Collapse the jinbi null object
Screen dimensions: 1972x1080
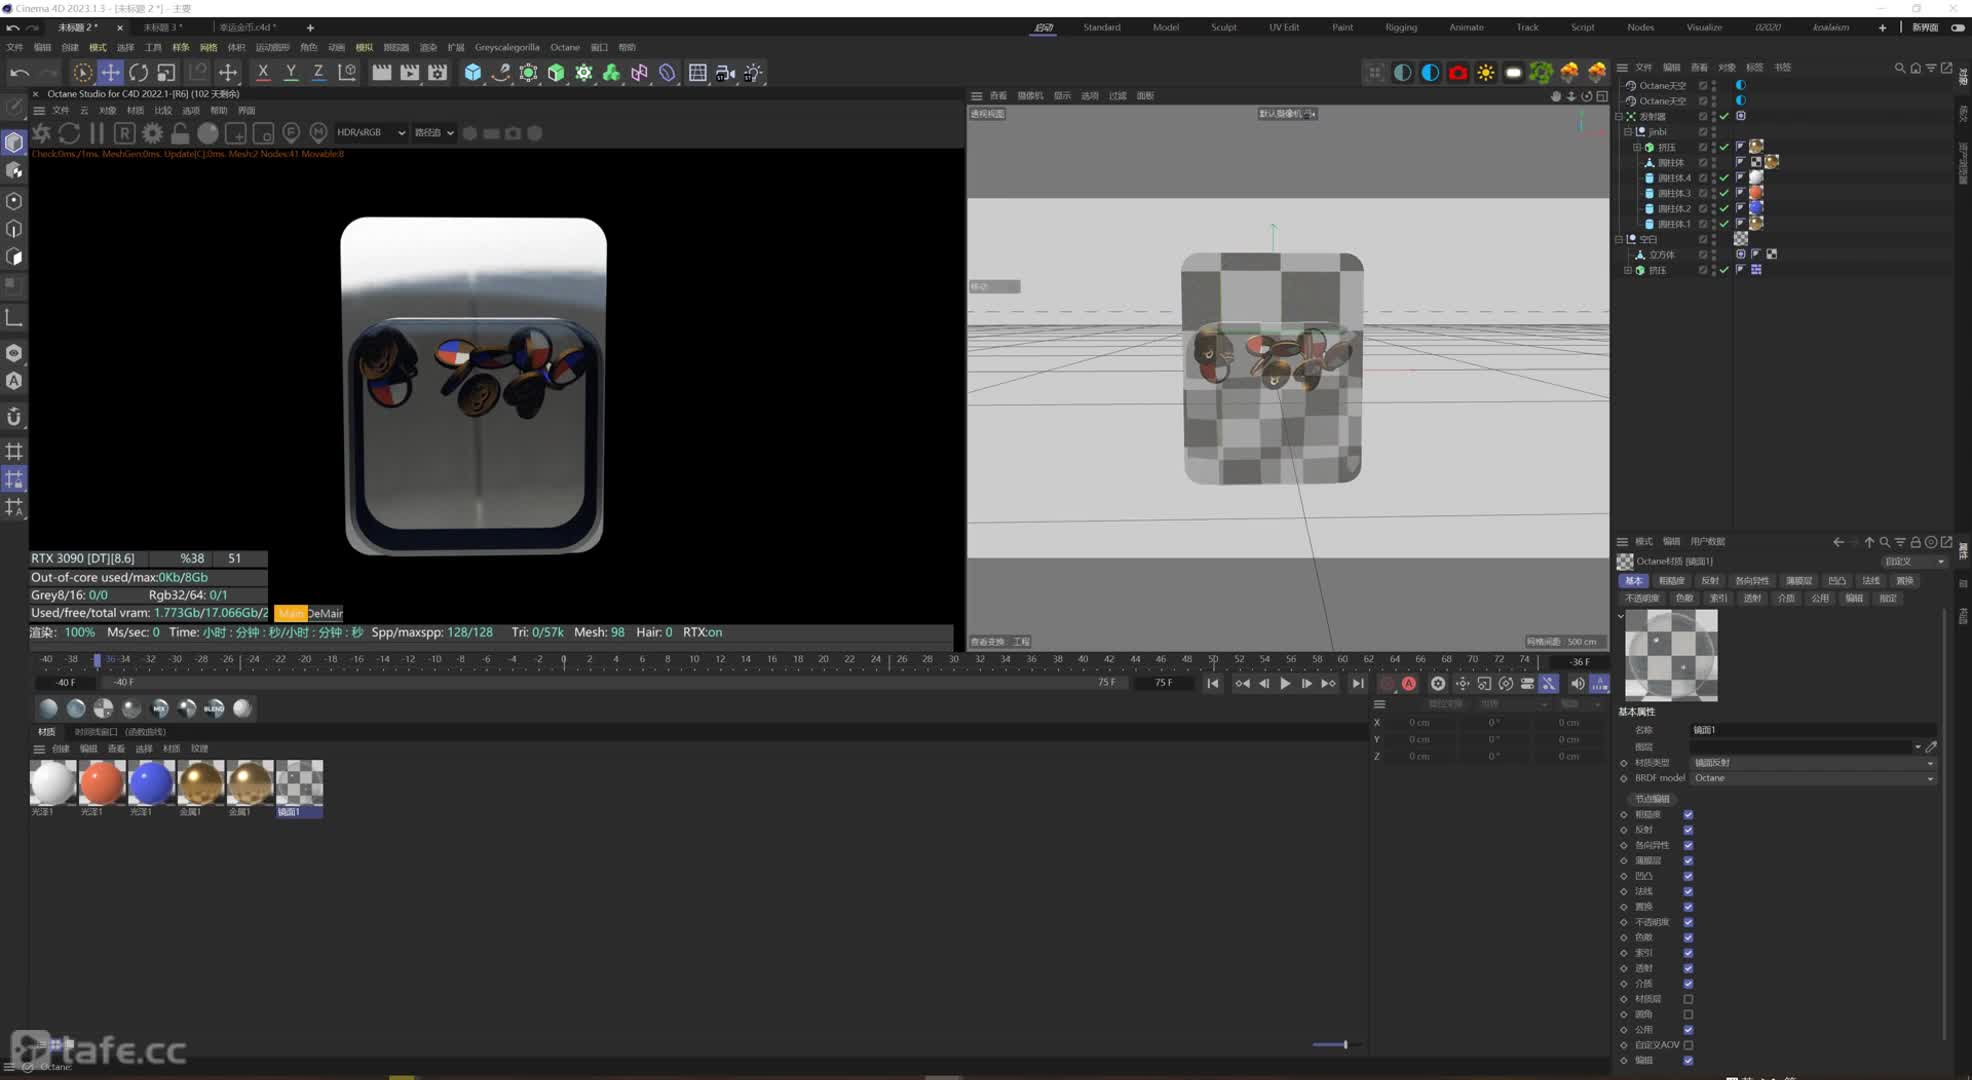(x=1627, y=131)
